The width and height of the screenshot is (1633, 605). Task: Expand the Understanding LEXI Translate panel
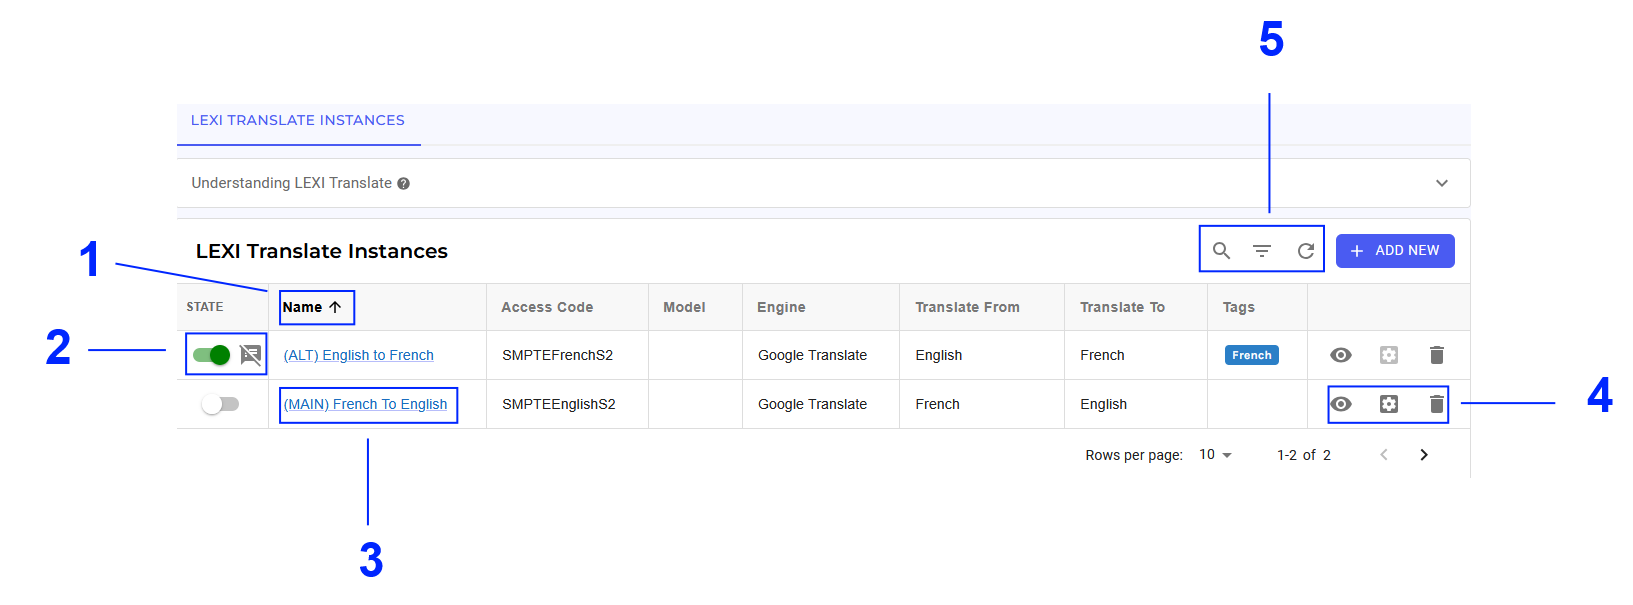point(1442,183)
